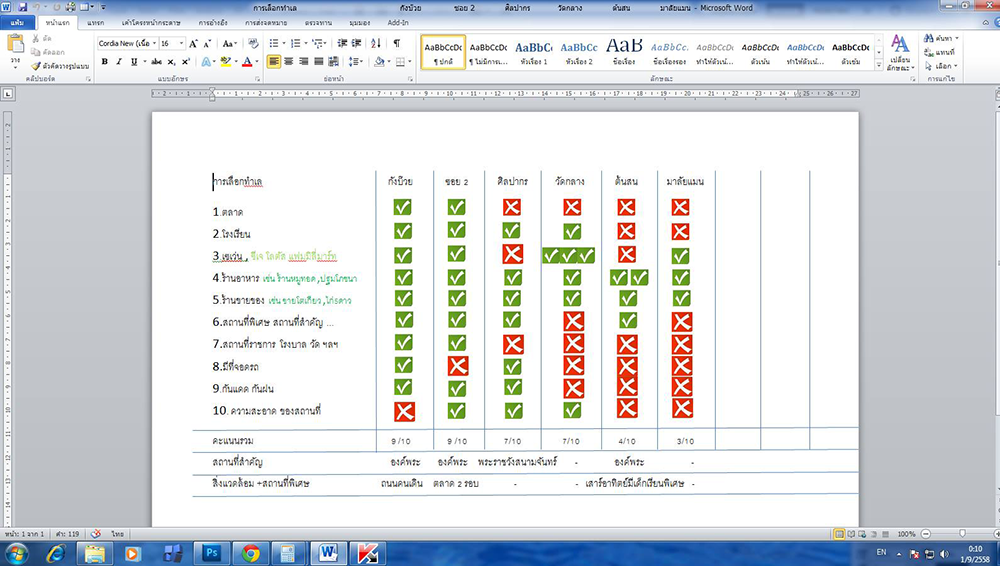Viewport: 1000px width, 566px height.
Task: Click the Format Painter brush icon
Action: 37,66
